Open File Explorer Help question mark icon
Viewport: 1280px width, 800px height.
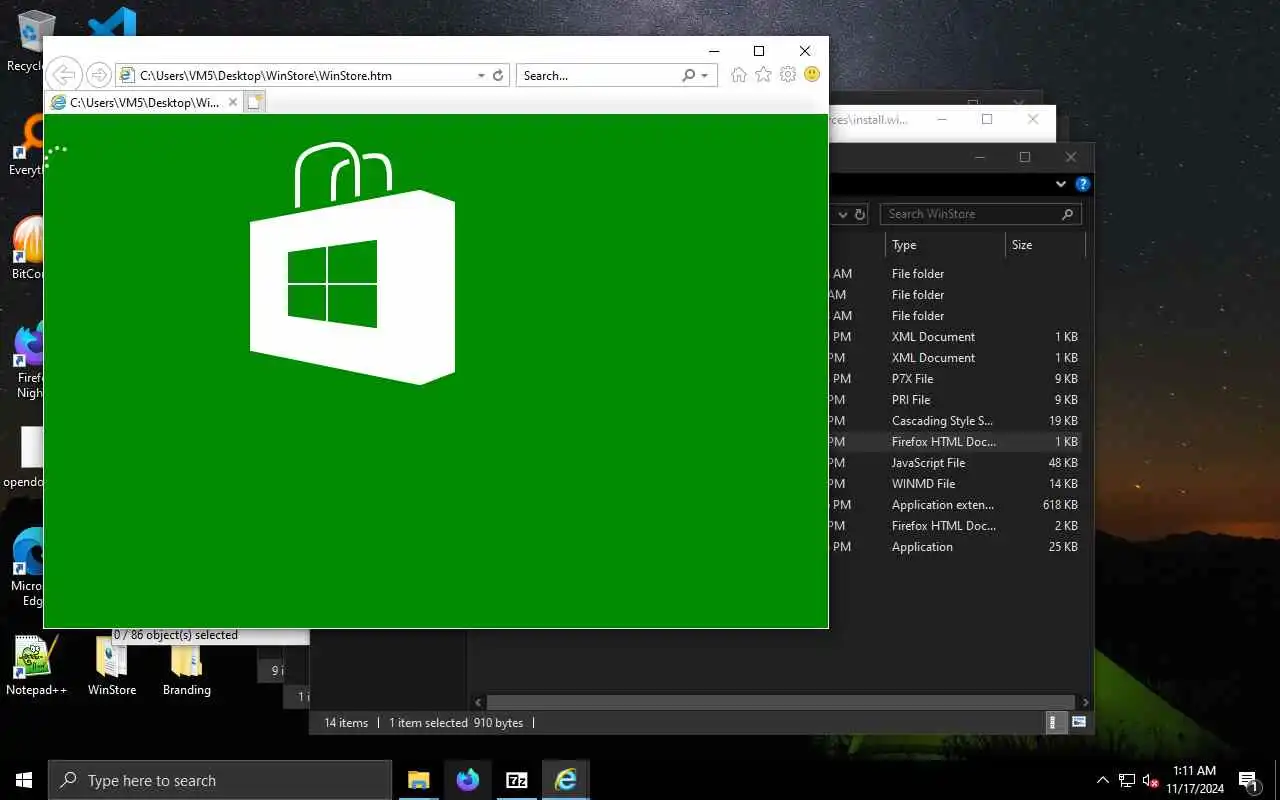coord(1082,184)
